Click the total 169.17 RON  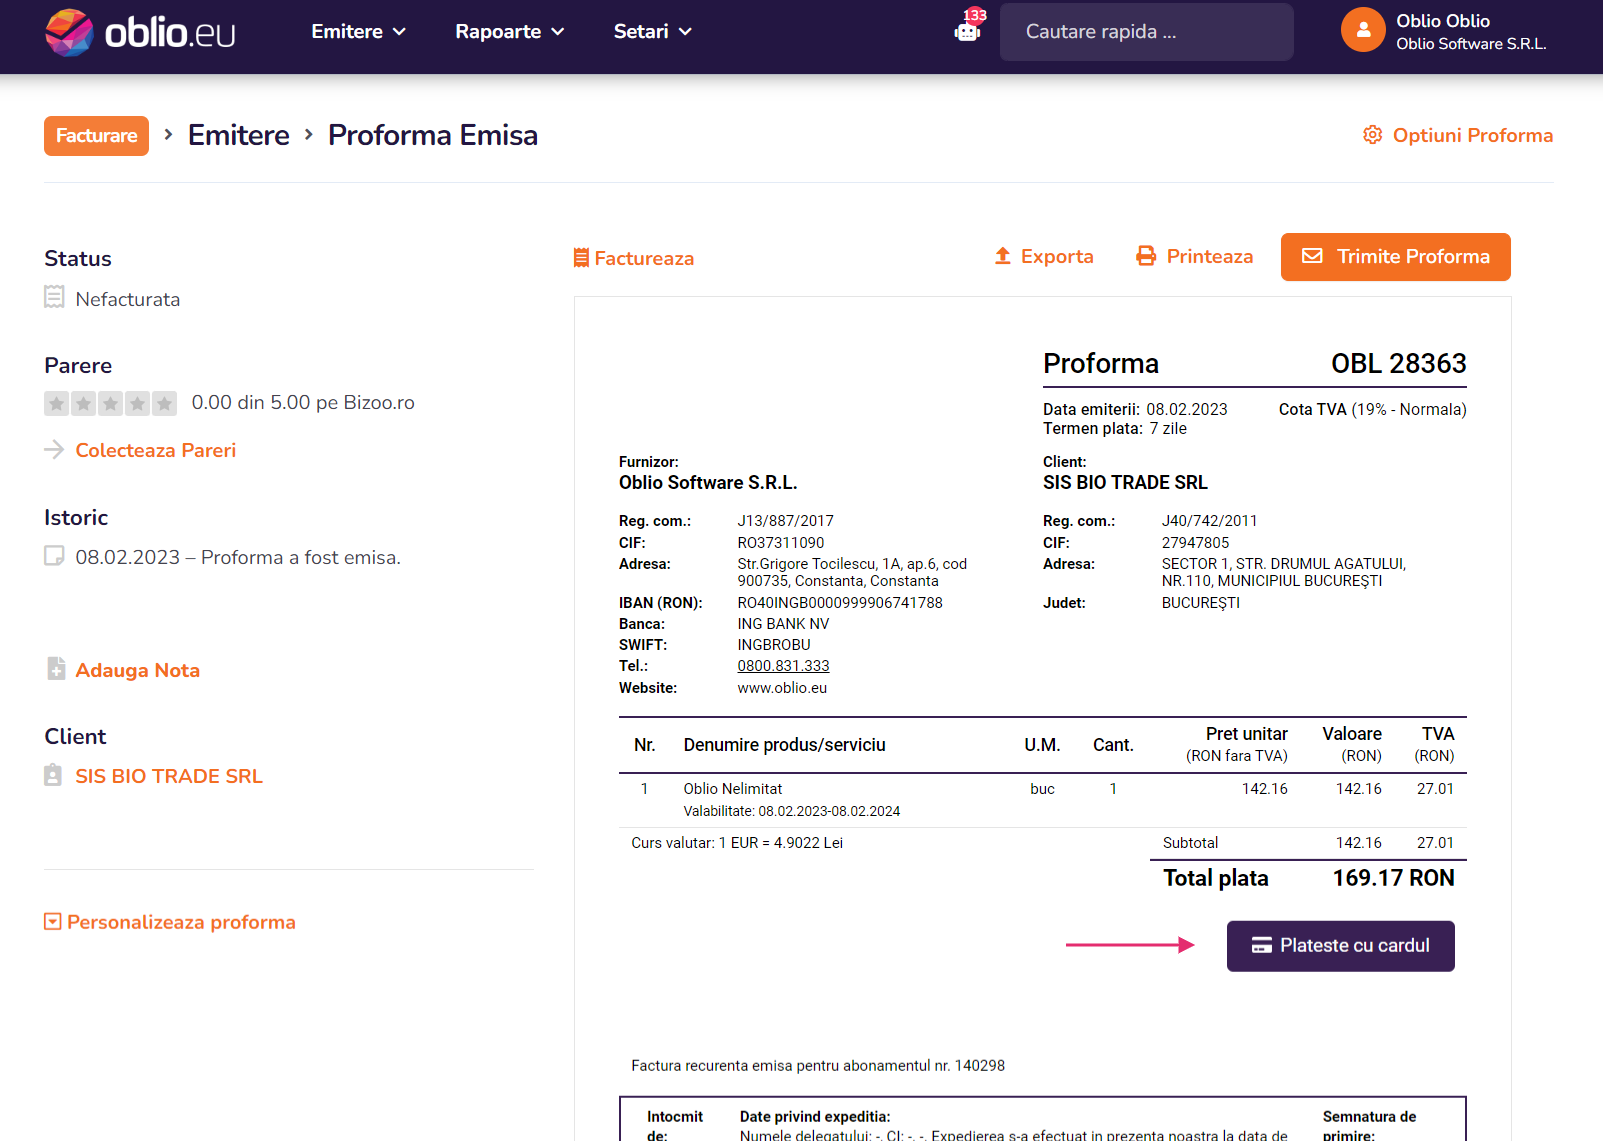pos(1394,878)
